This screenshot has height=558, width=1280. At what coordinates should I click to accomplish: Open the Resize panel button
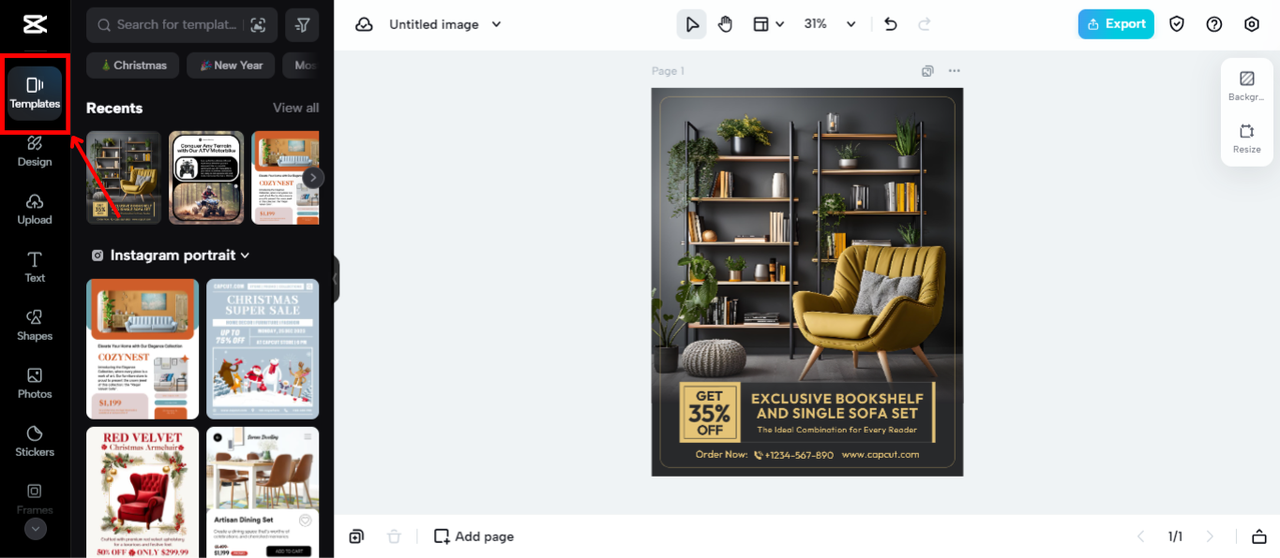pos(1246,139)
